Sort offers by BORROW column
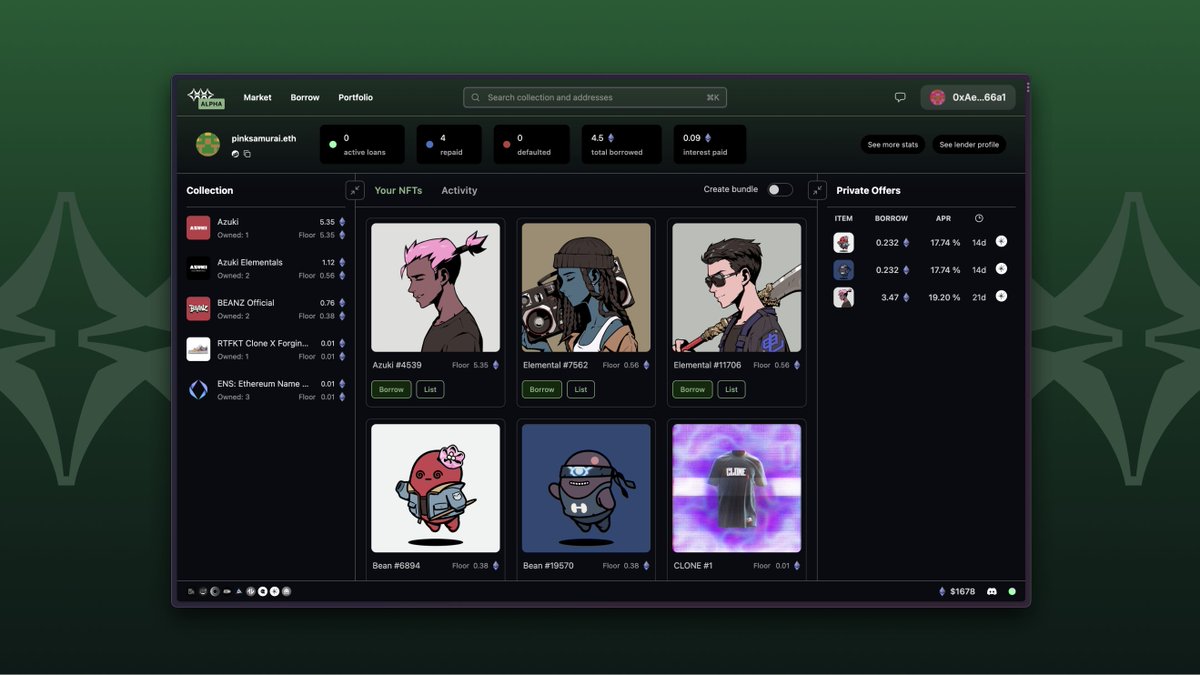 (891, 218)
